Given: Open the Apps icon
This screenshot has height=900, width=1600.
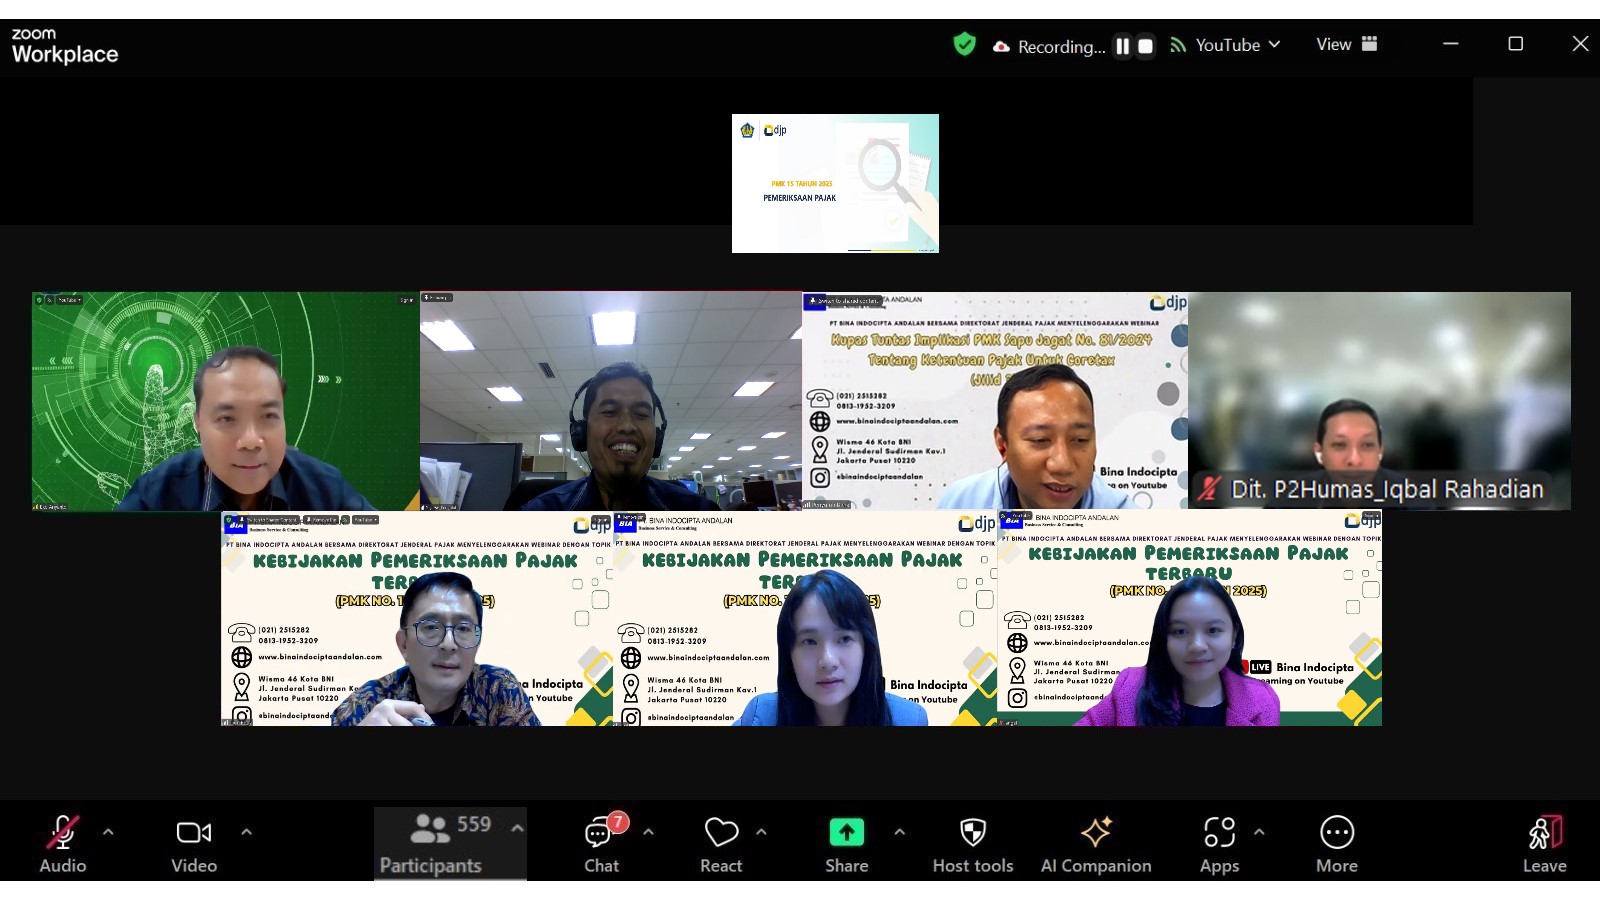Looking at the screenshot, I should pos(1219,833).
